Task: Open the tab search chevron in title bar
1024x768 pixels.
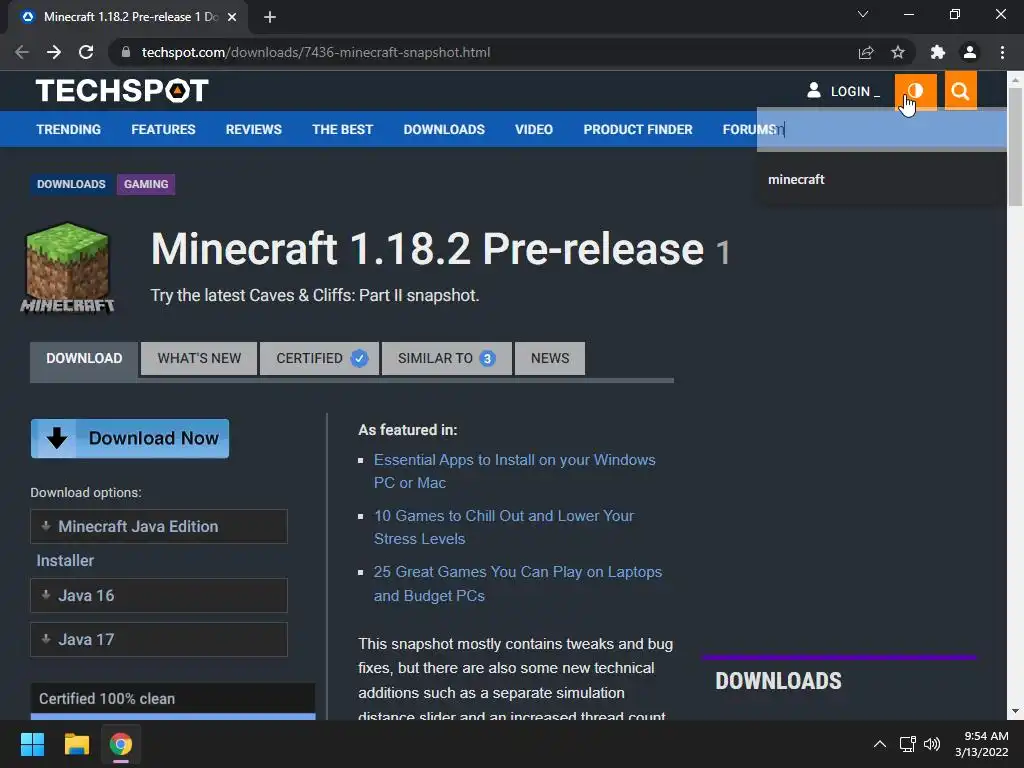Action: click(863, 14)
